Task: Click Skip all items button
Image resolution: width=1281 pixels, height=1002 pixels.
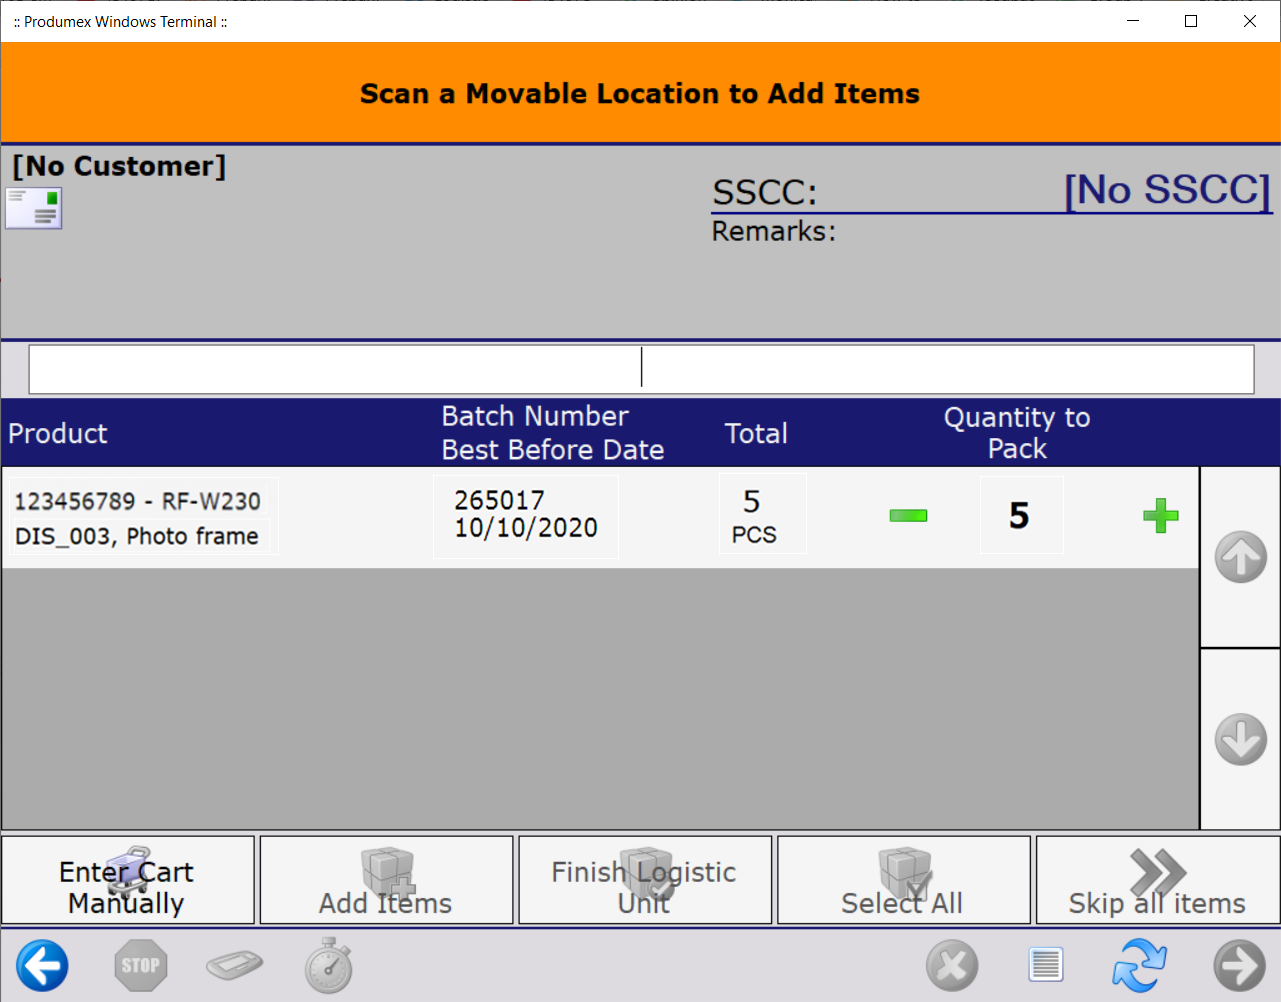Action: [1157, 881]
